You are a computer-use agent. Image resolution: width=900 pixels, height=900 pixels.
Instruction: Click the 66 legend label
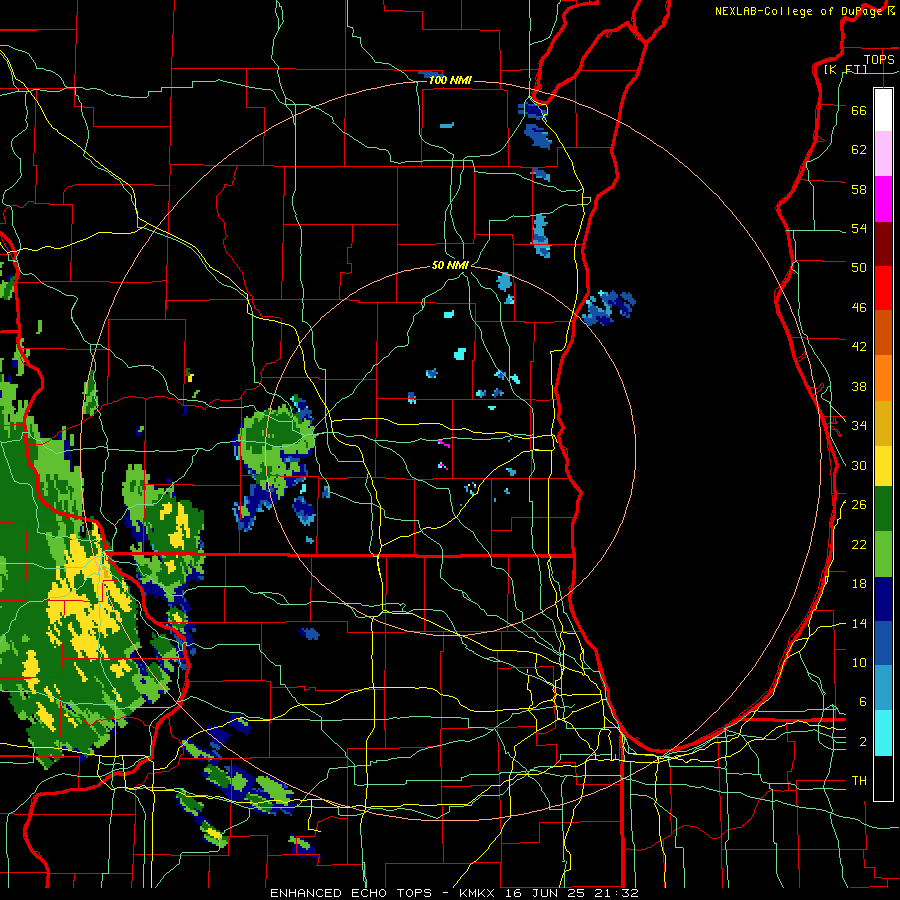[859, 110]
